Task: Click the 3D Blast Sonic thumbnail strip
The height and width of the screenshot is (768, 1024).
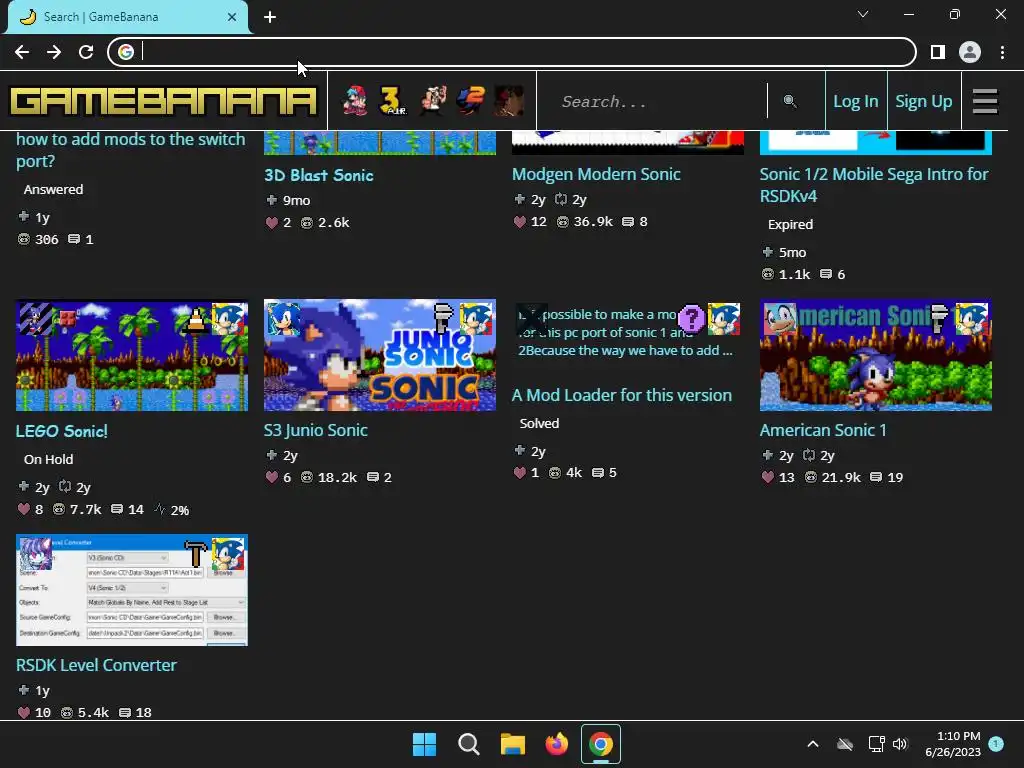Action: coord(379,142)
